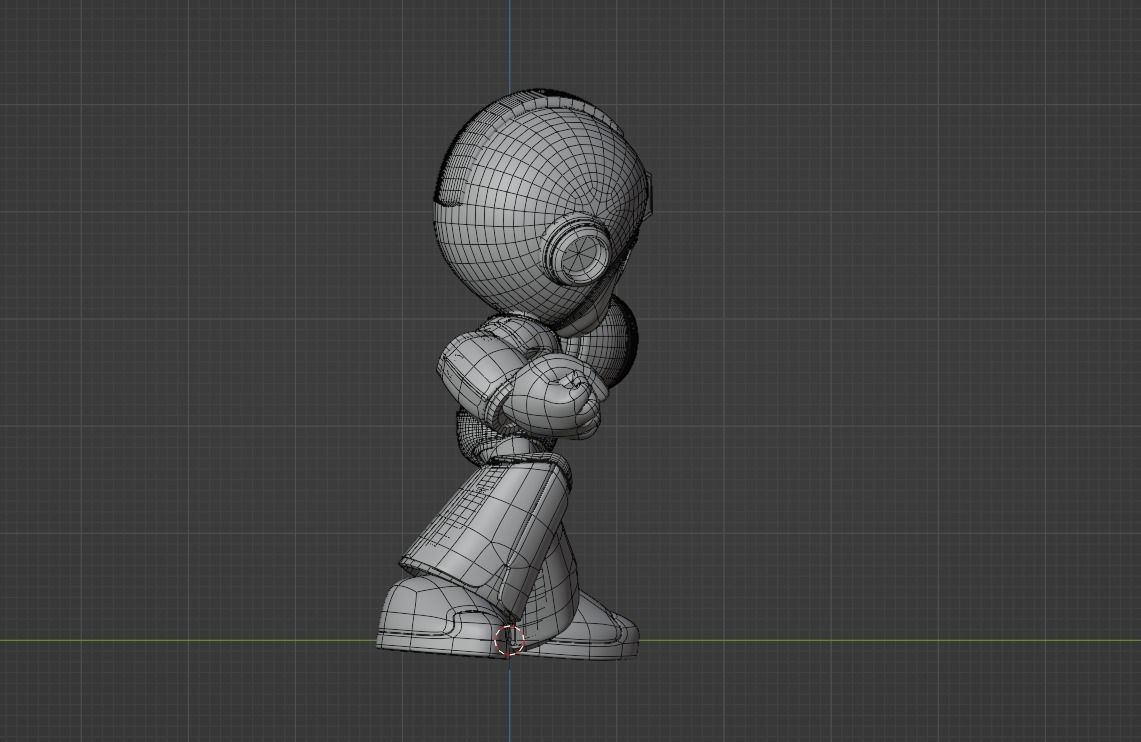The height and width of the screenshot is (742, 1141).
Task: Click the red-white 3D cursor at the feet
Action: tap(509, 640)
